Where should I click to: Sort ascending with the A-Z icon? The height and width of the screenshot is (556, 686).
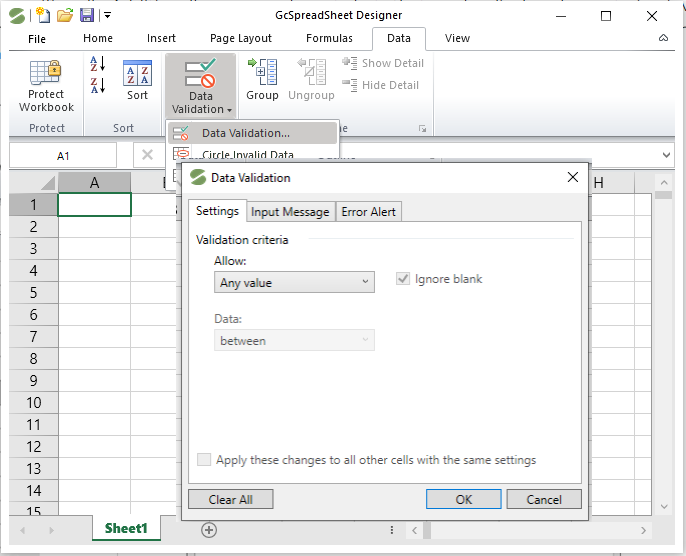pyautogui.click(x=97, y=64)
